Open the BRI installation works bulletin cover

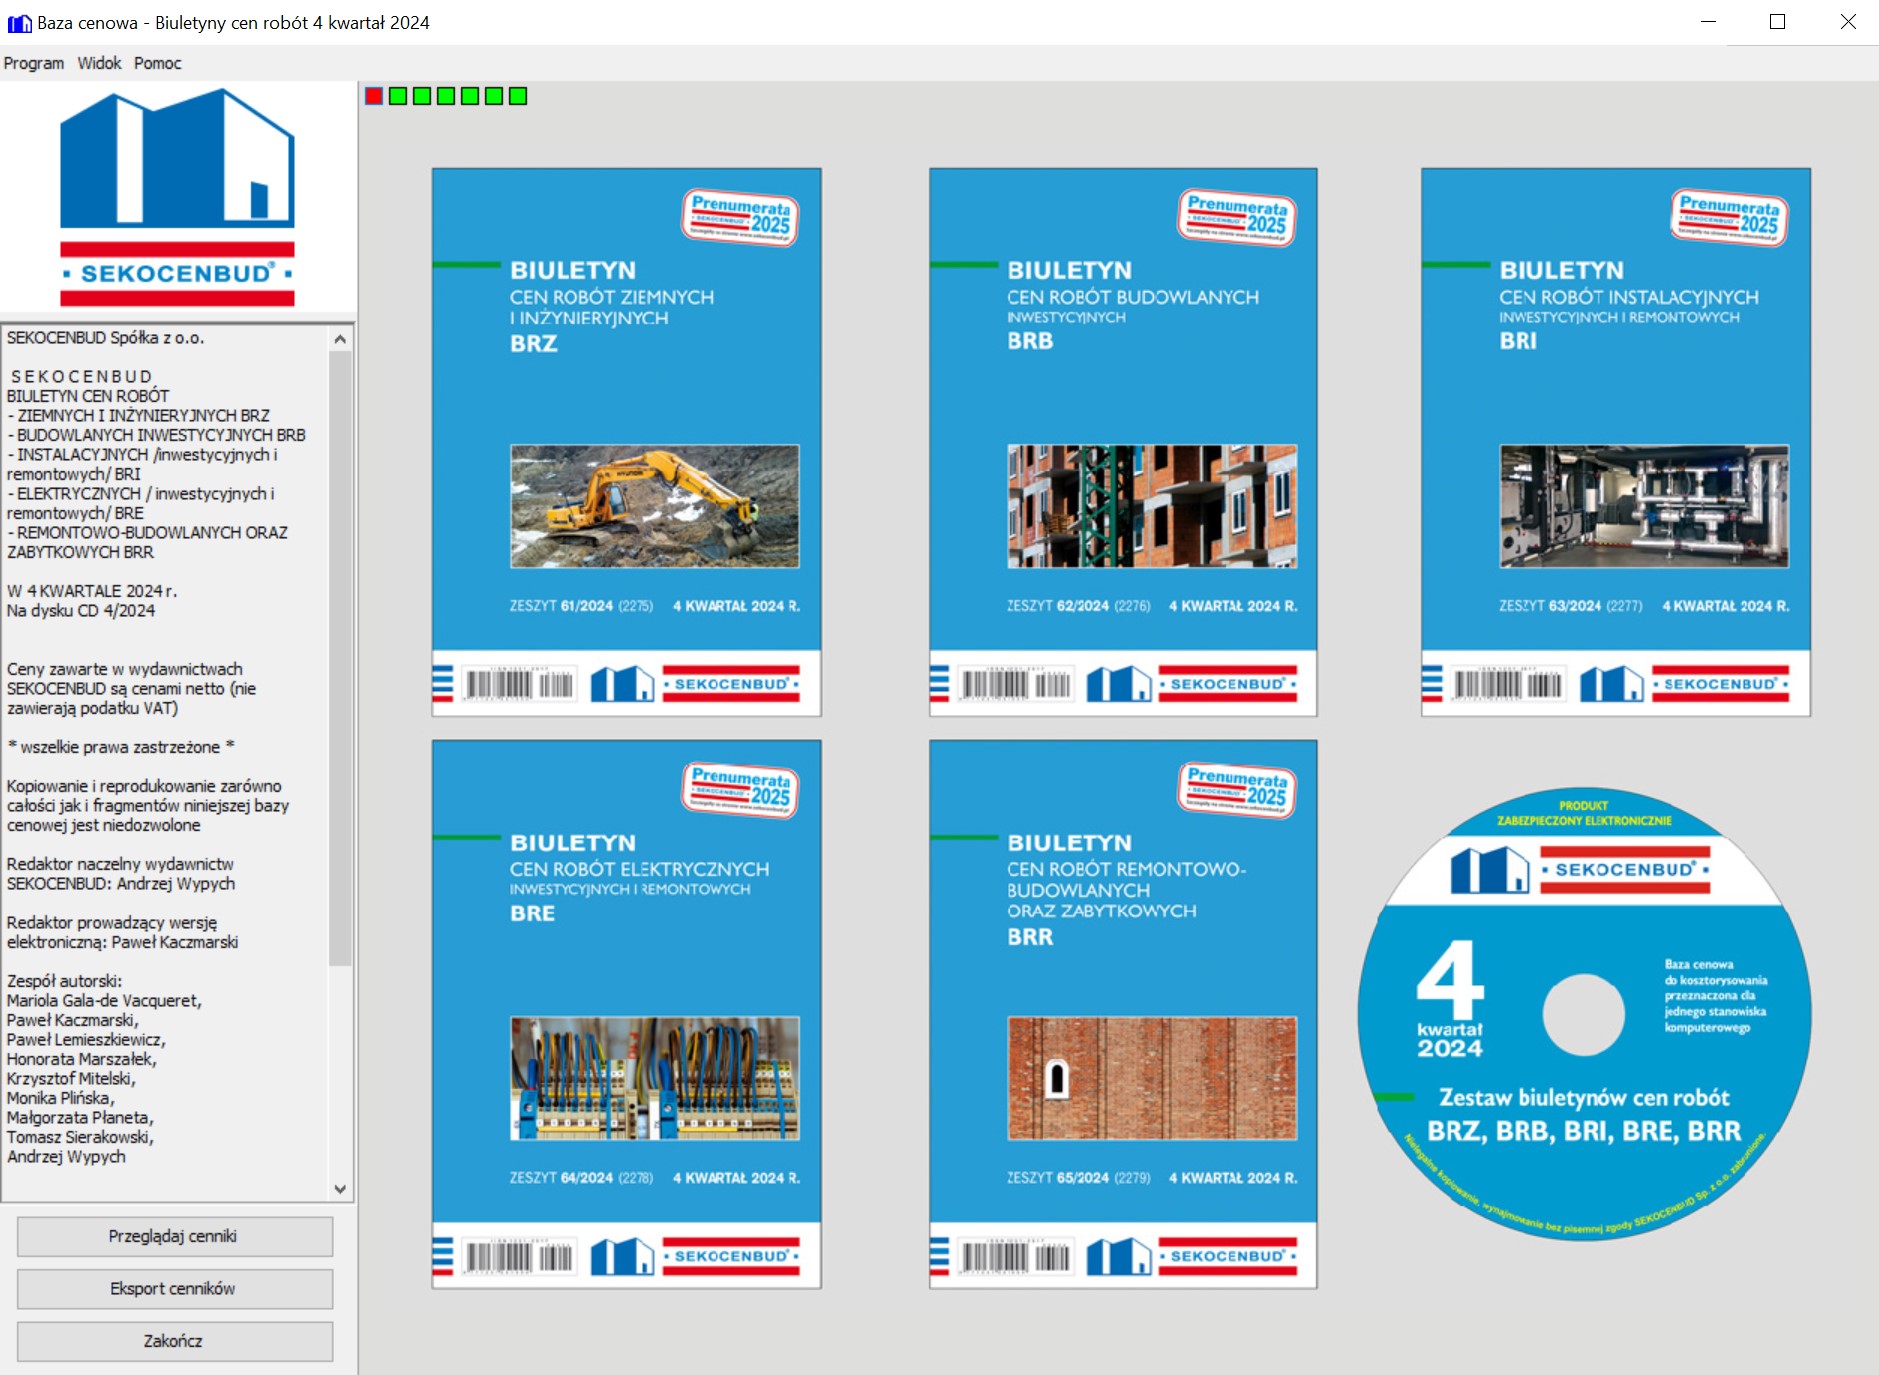(x=1616, y=442)
